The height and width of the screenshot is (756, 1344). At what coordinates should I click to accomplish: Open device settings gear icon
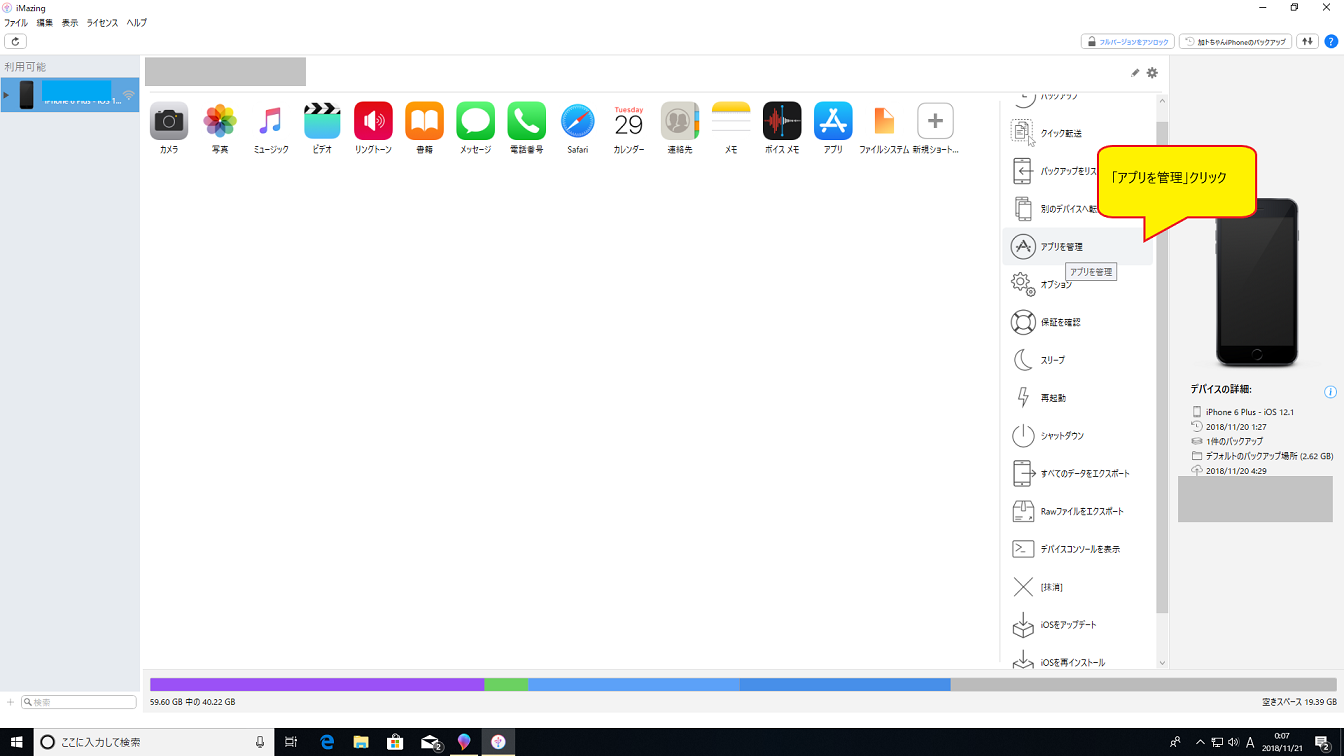click(1152, 73)
